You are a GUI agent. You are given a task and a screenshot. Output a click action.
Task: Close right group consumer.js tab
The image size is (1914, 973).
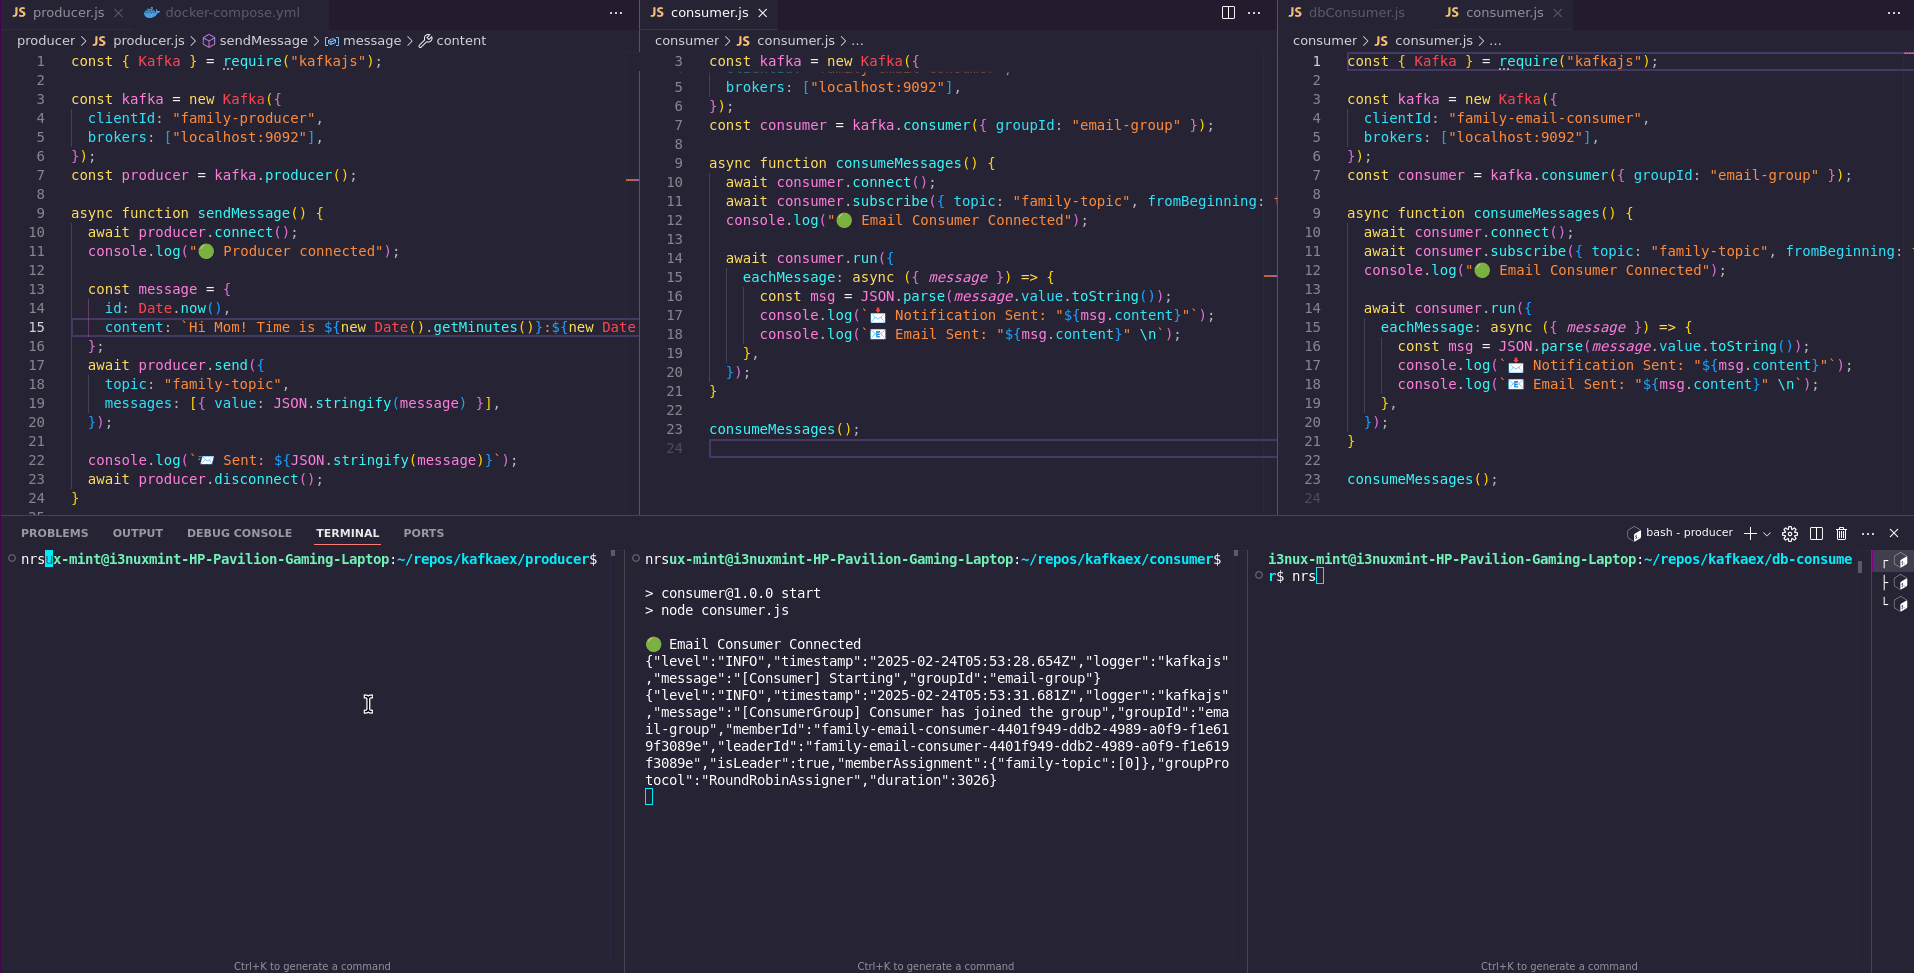tap(1558, 13)
